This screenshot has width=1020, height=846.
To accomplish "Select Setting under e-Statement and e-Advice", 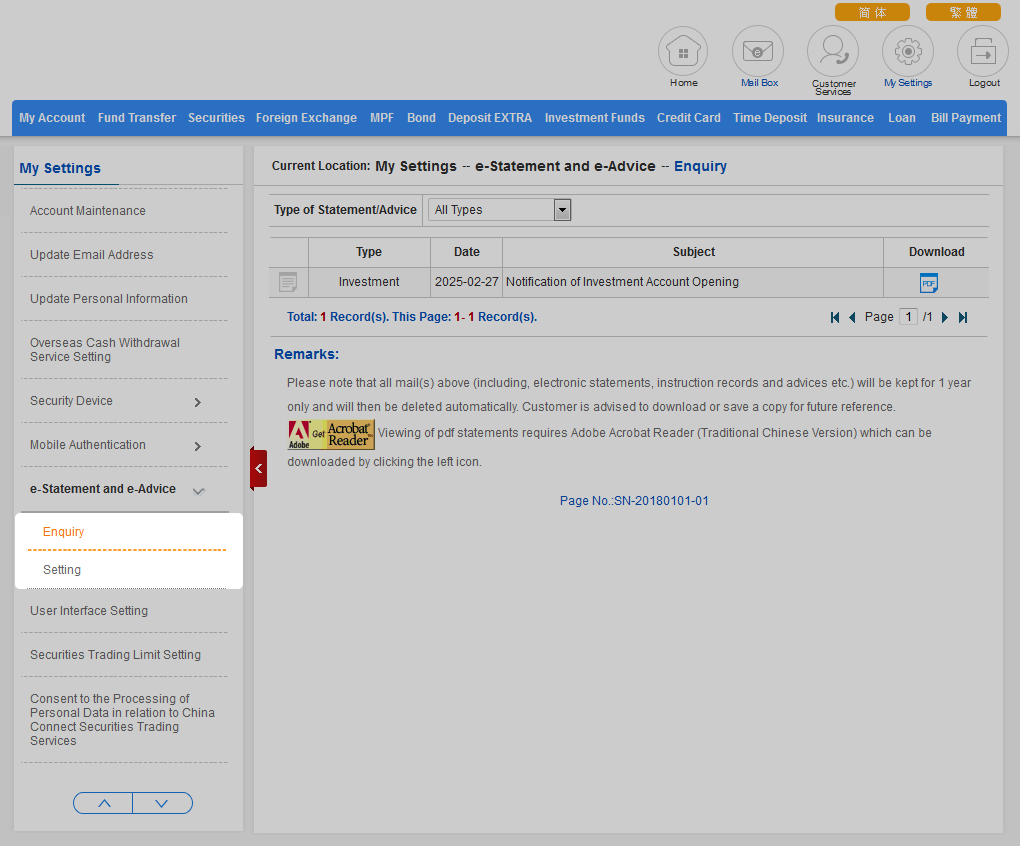I will pyautogui.click(x=62, y=570).
